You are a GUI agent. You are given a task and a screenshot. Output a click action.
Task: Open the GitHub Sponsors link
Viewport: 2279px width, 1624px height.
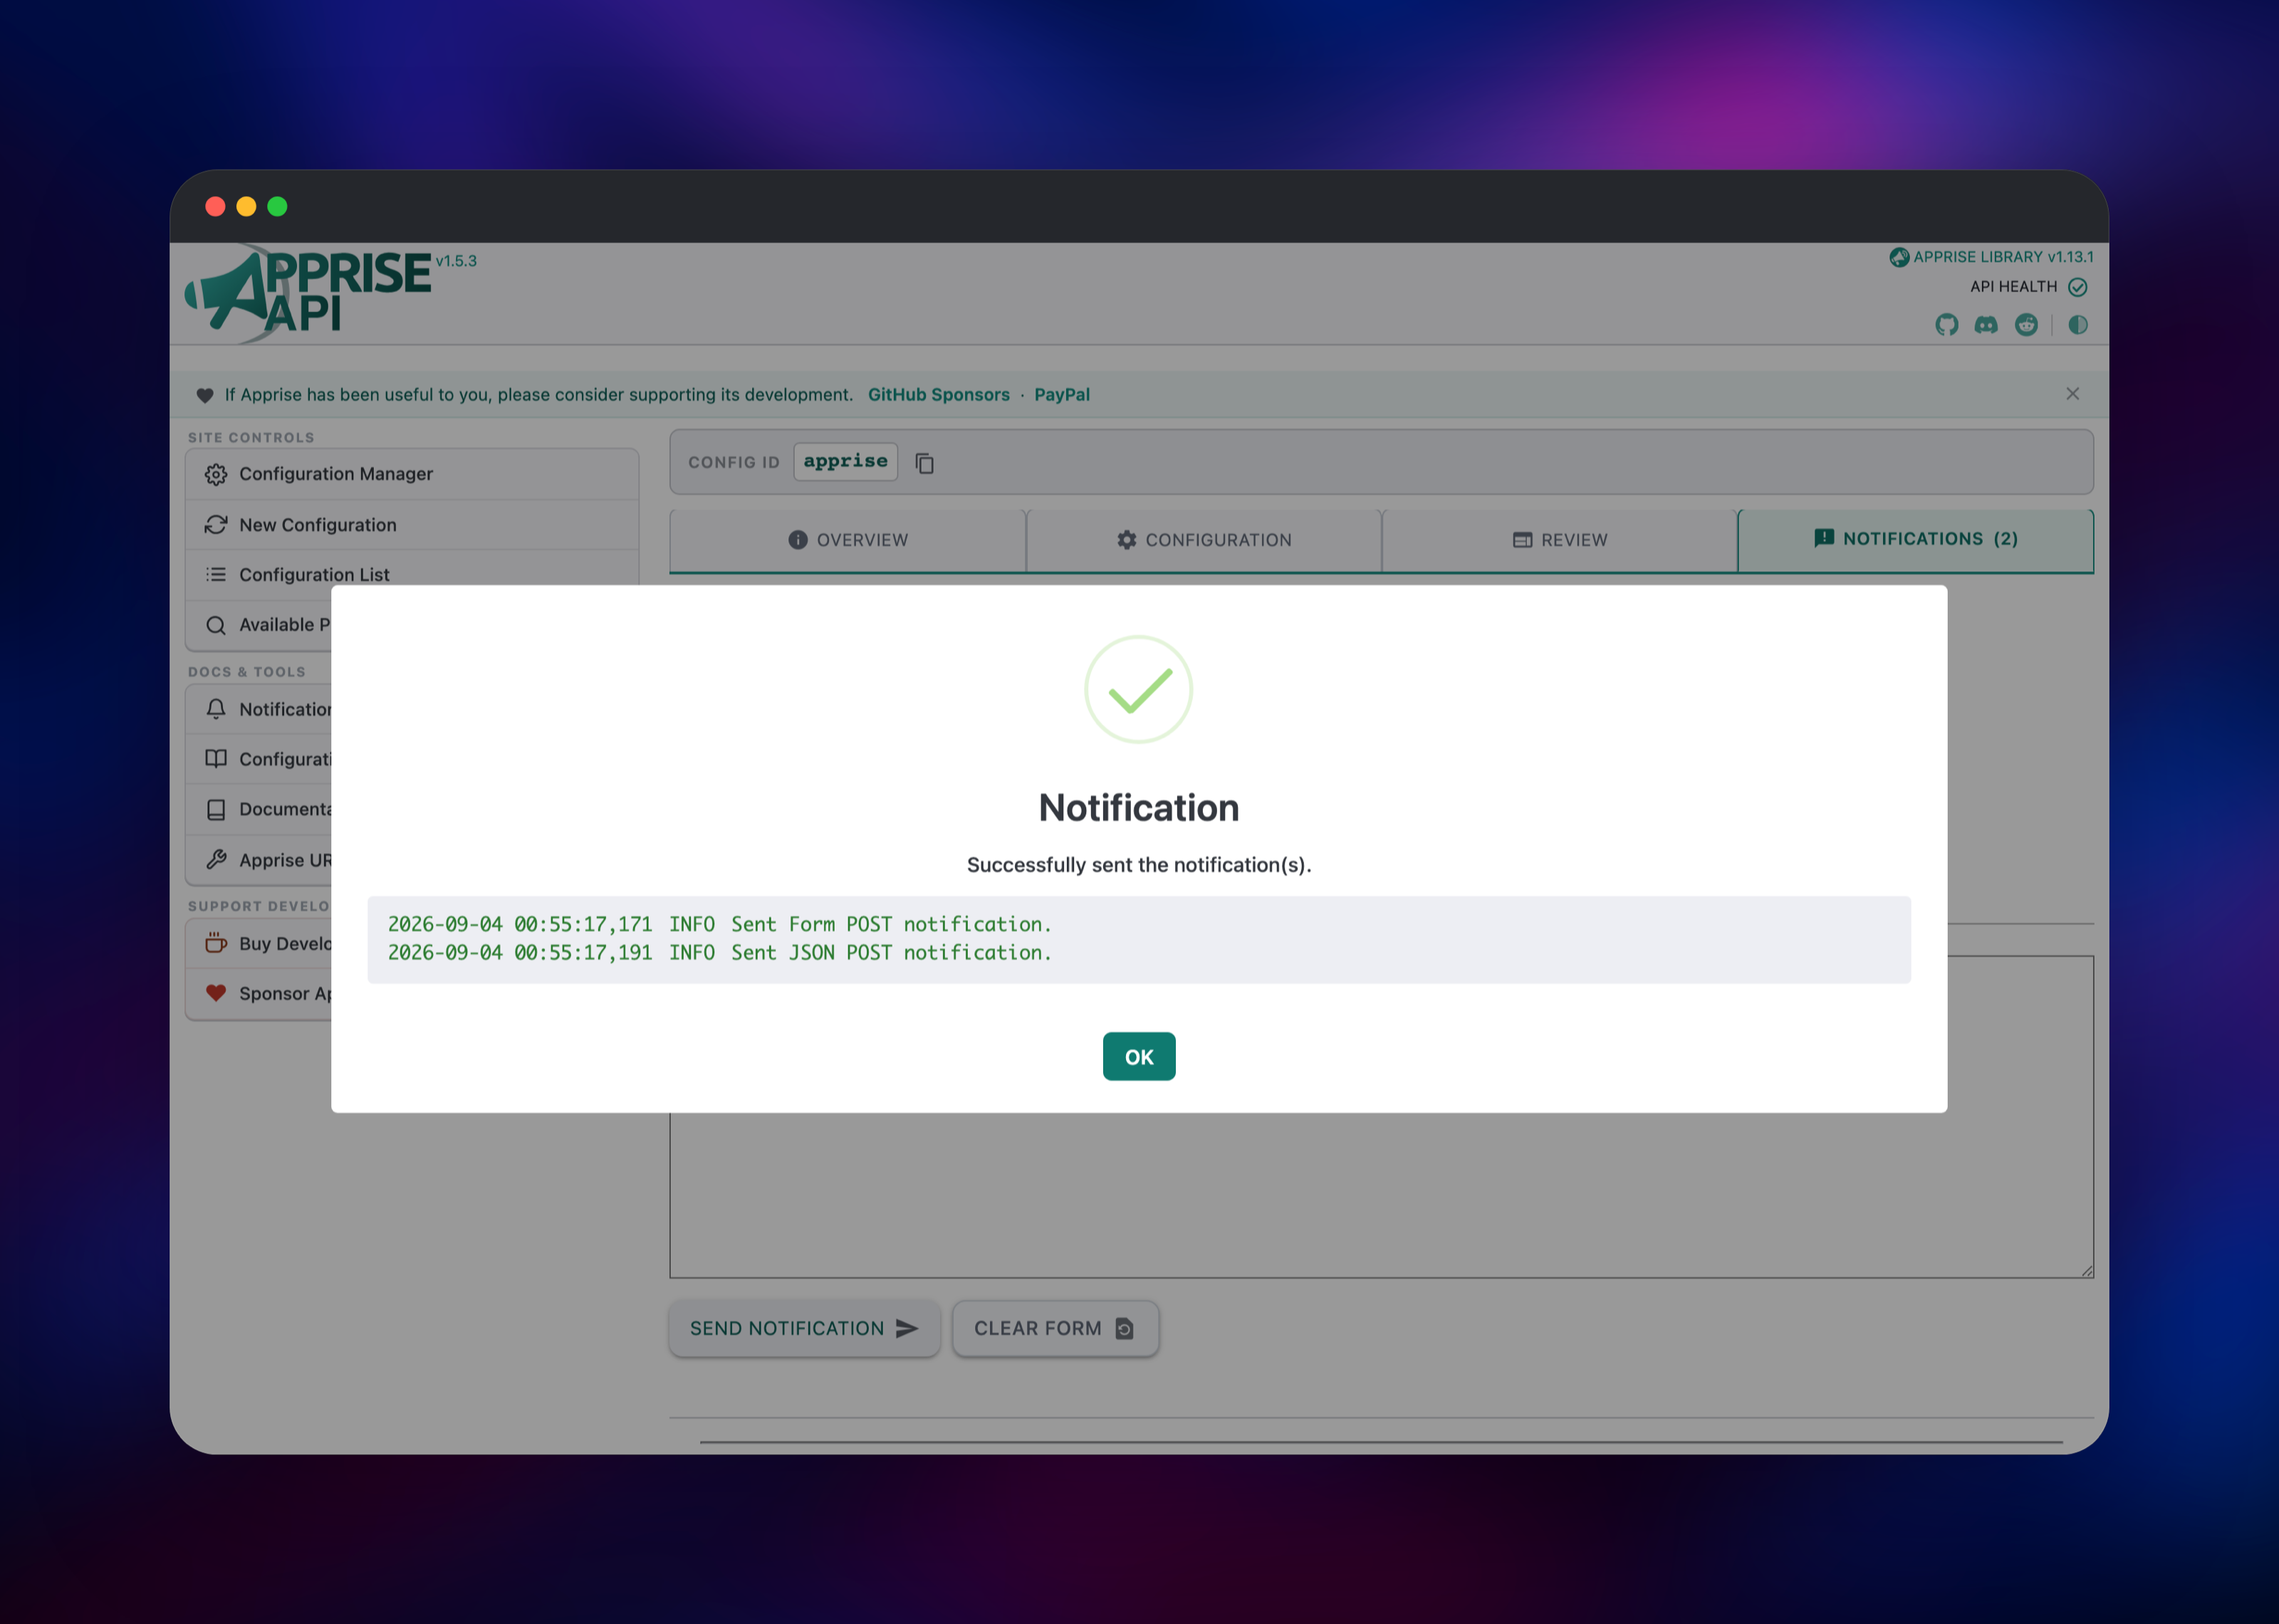938,395
